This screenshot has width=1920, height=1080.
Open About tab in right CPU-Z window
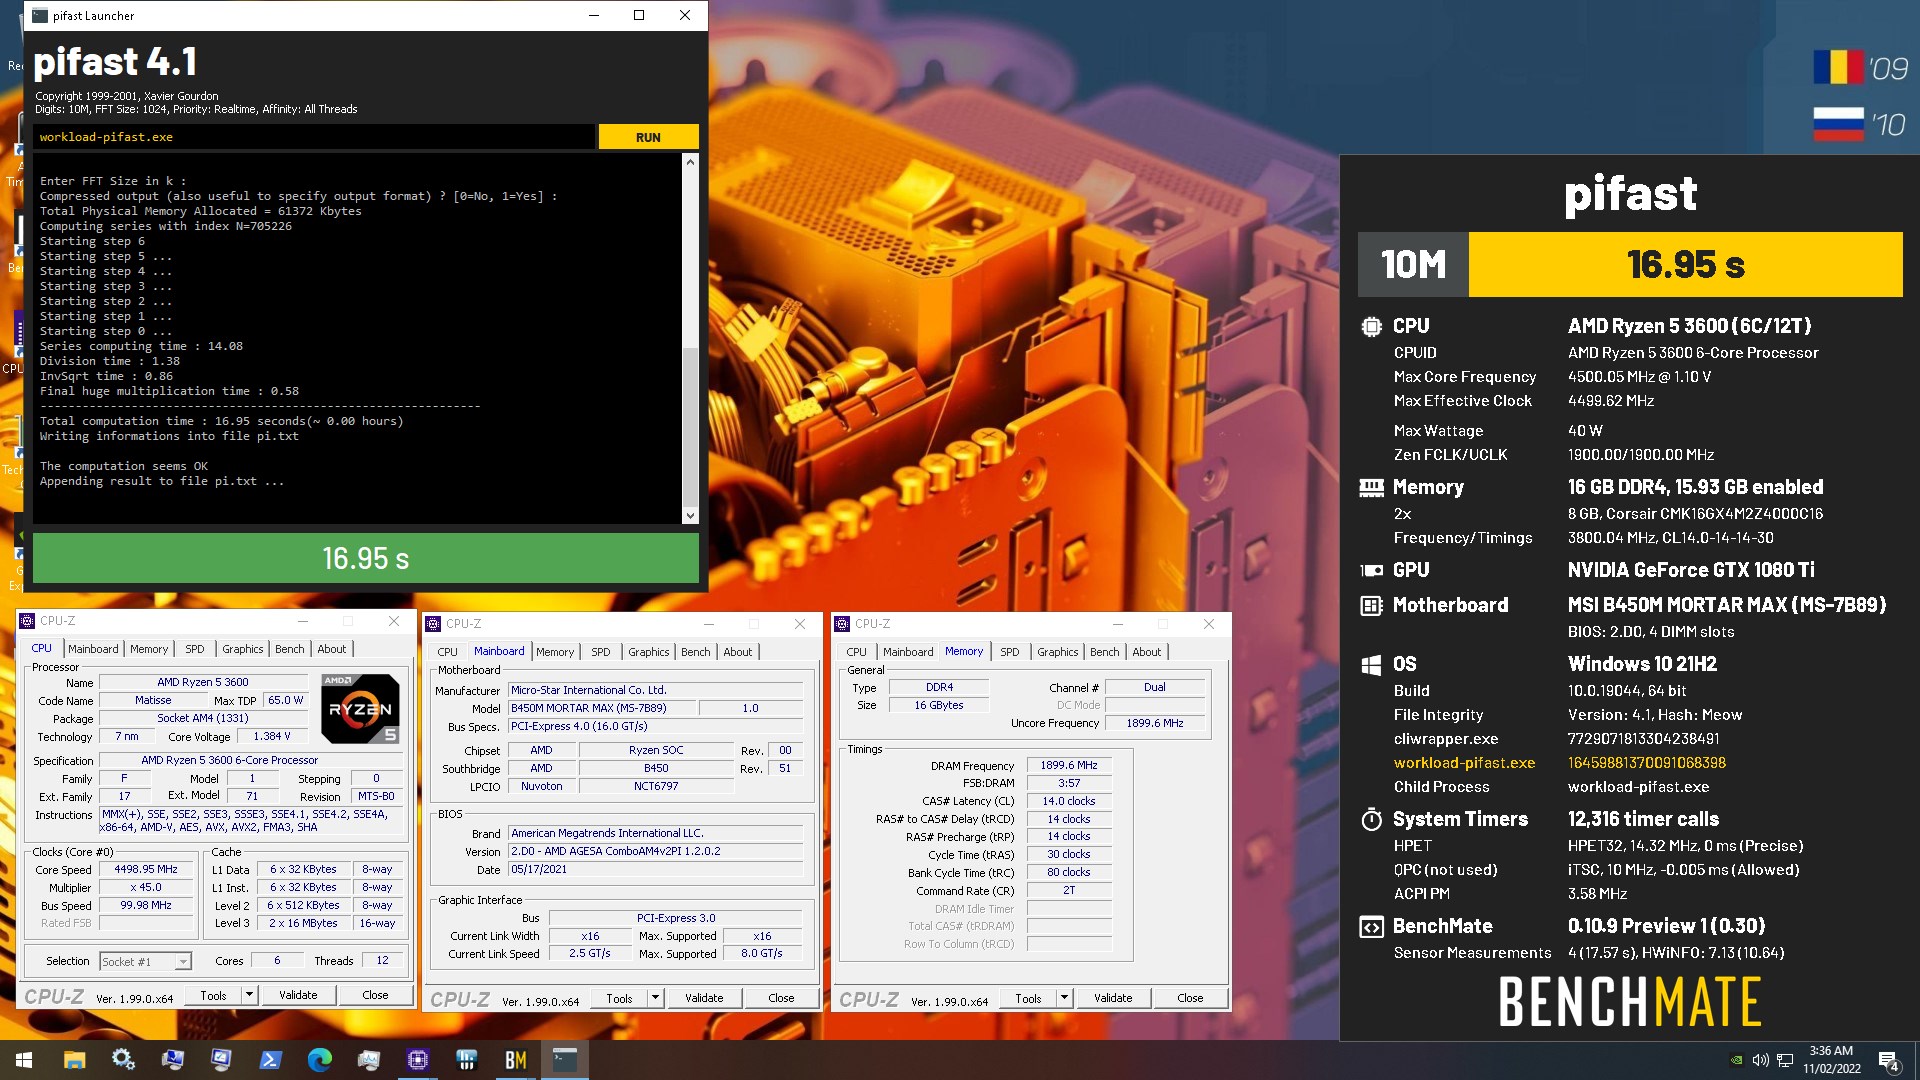pyautogui.click(x=1147, y=652)
